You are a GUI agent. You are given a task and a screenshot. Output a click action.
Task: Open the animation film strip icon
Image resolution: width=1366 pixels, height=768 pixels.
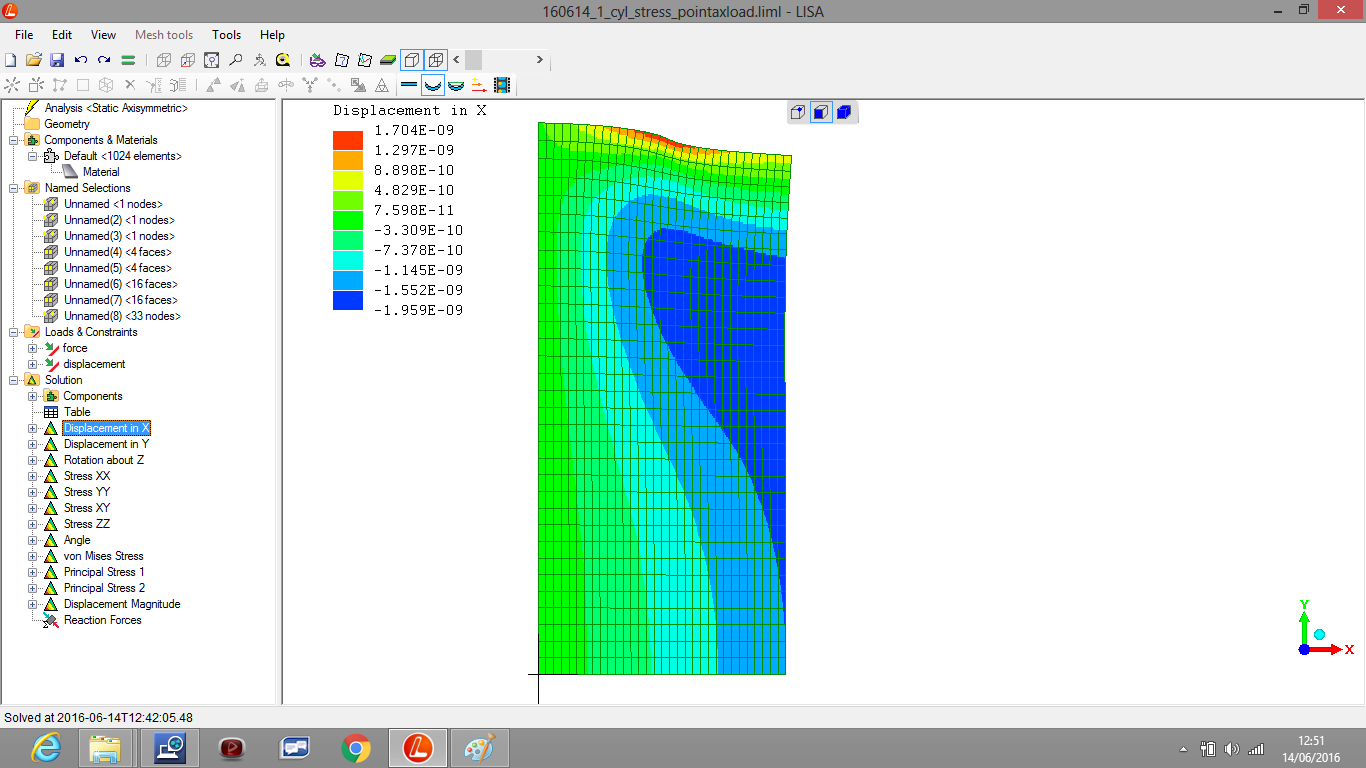[502, 86]
